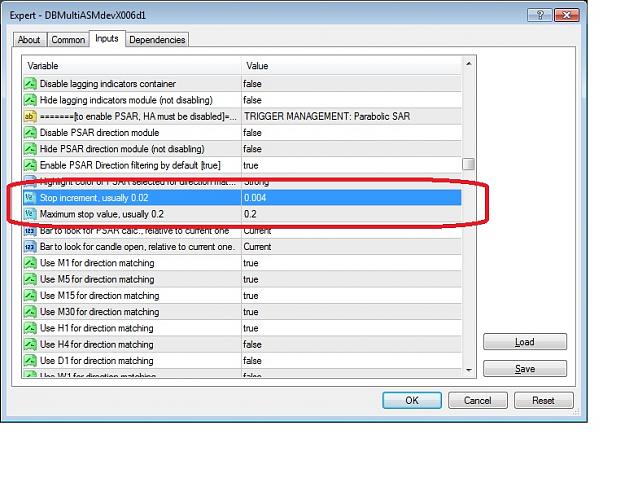Click icon beside Use M1 for direction matching
The height and width of the screenshot is (500, 625).
point(30,263)
